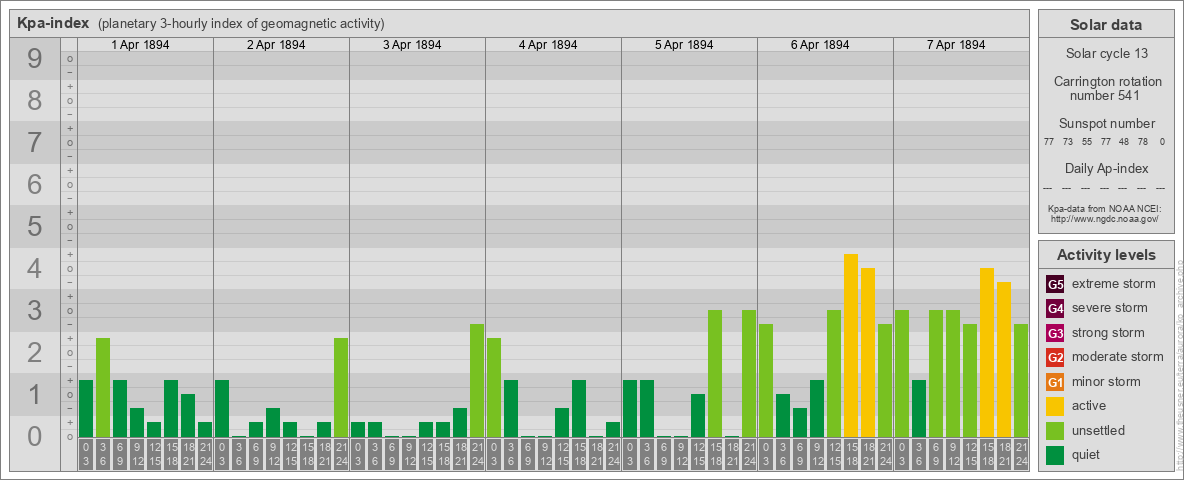Click the yellow bar on 7 Apr 18-21
Viewport: 1184px width, 480px height.
(1004, 359)
